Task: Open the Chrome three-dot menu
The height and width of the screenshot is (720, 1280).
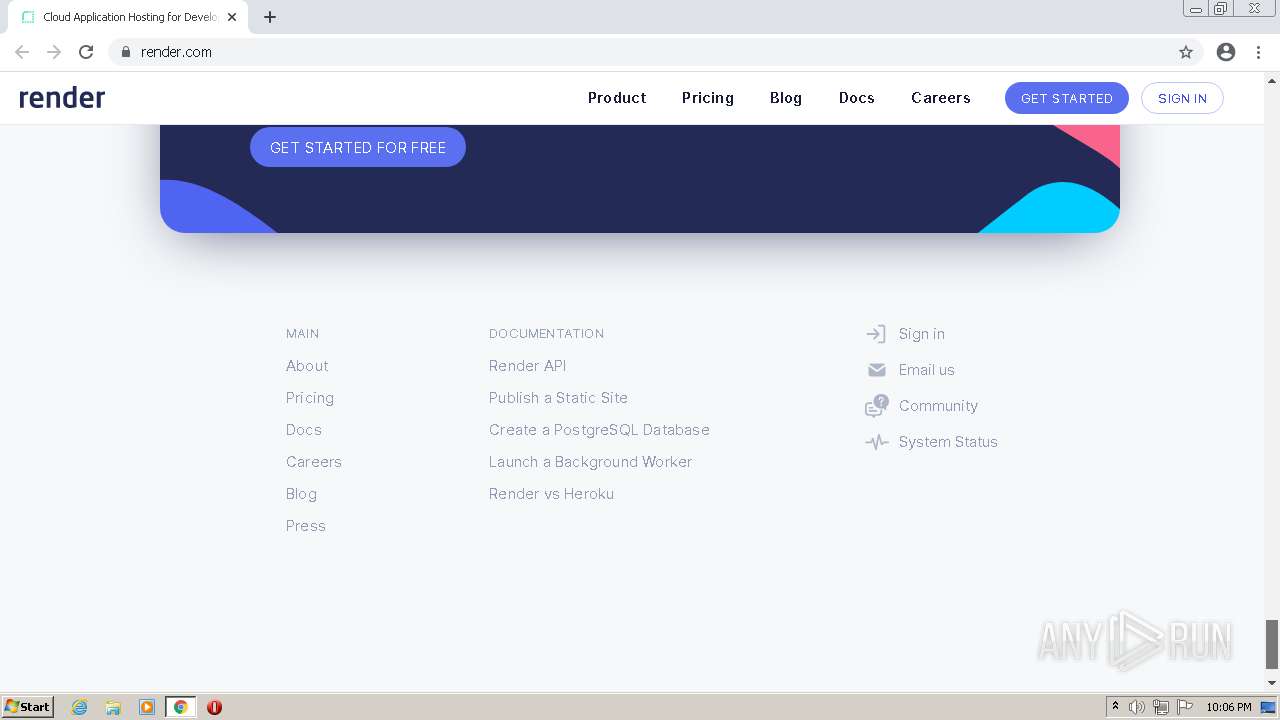Action: (1259, 52)
